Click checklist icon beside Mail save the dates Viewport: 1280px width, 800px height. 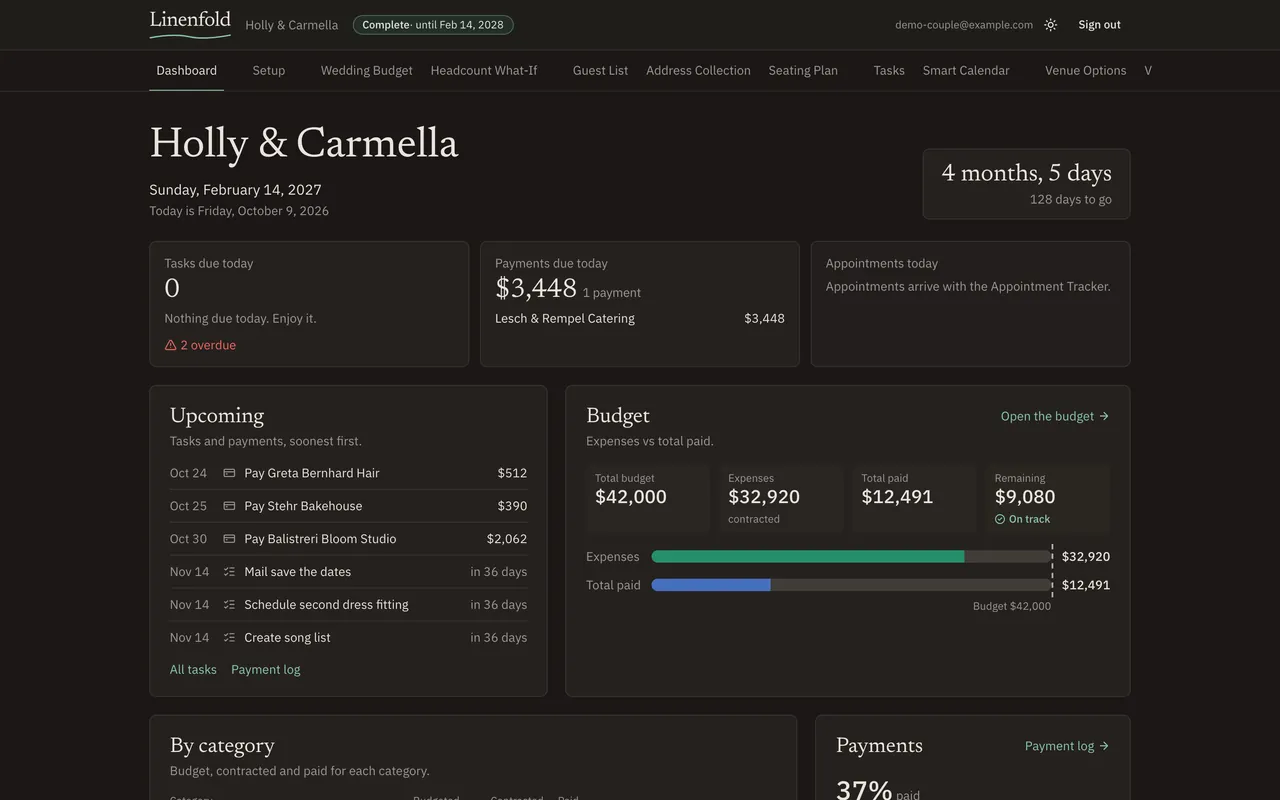pos(229,572)
